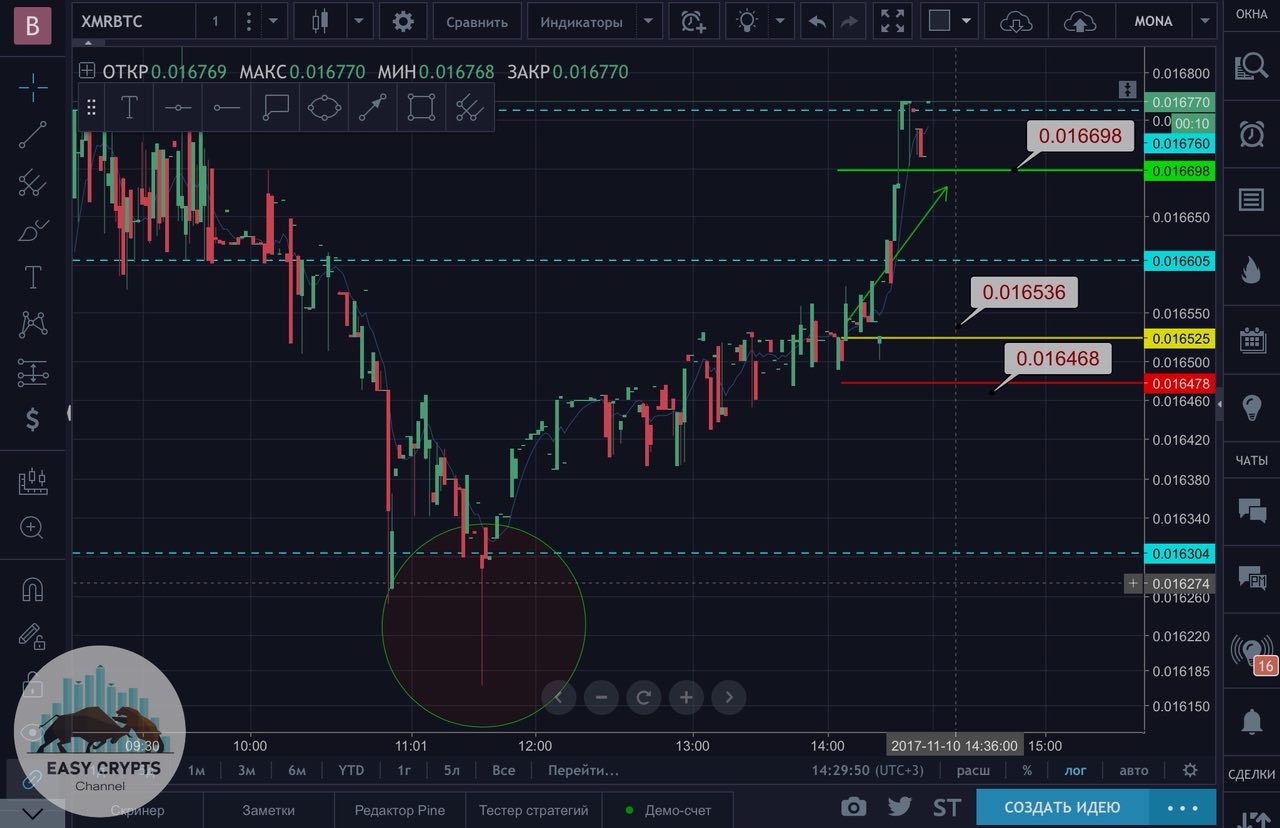1280x828 pixels.
Task: Open notifications bell on right sidebar
Action: pos(1251,720)
